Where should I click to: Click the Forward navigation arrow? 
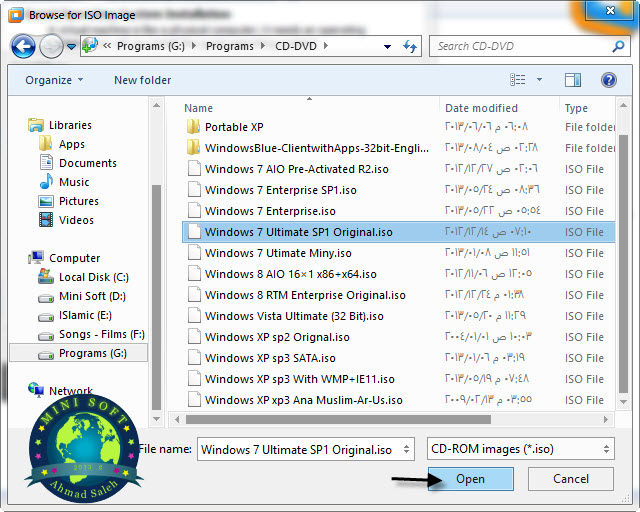pos(51,46)
